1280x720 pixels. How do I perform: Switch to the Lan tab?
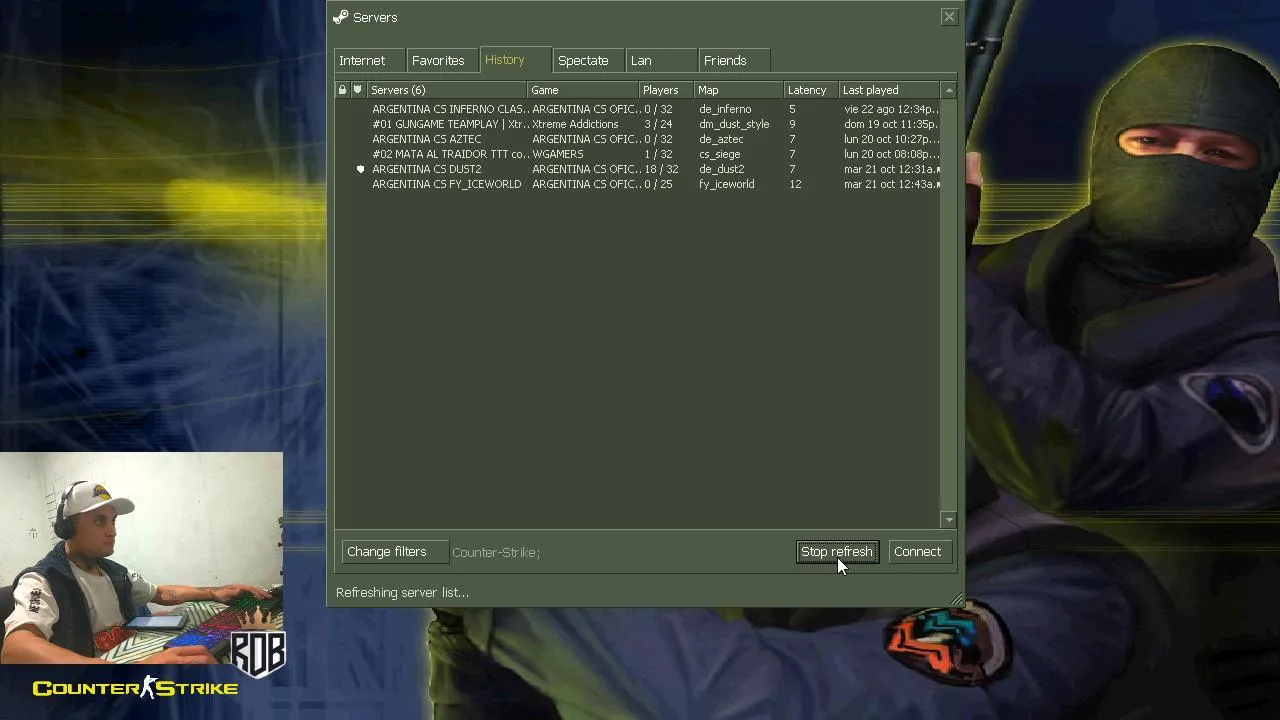pyautogui.click(x=661, y=61)
